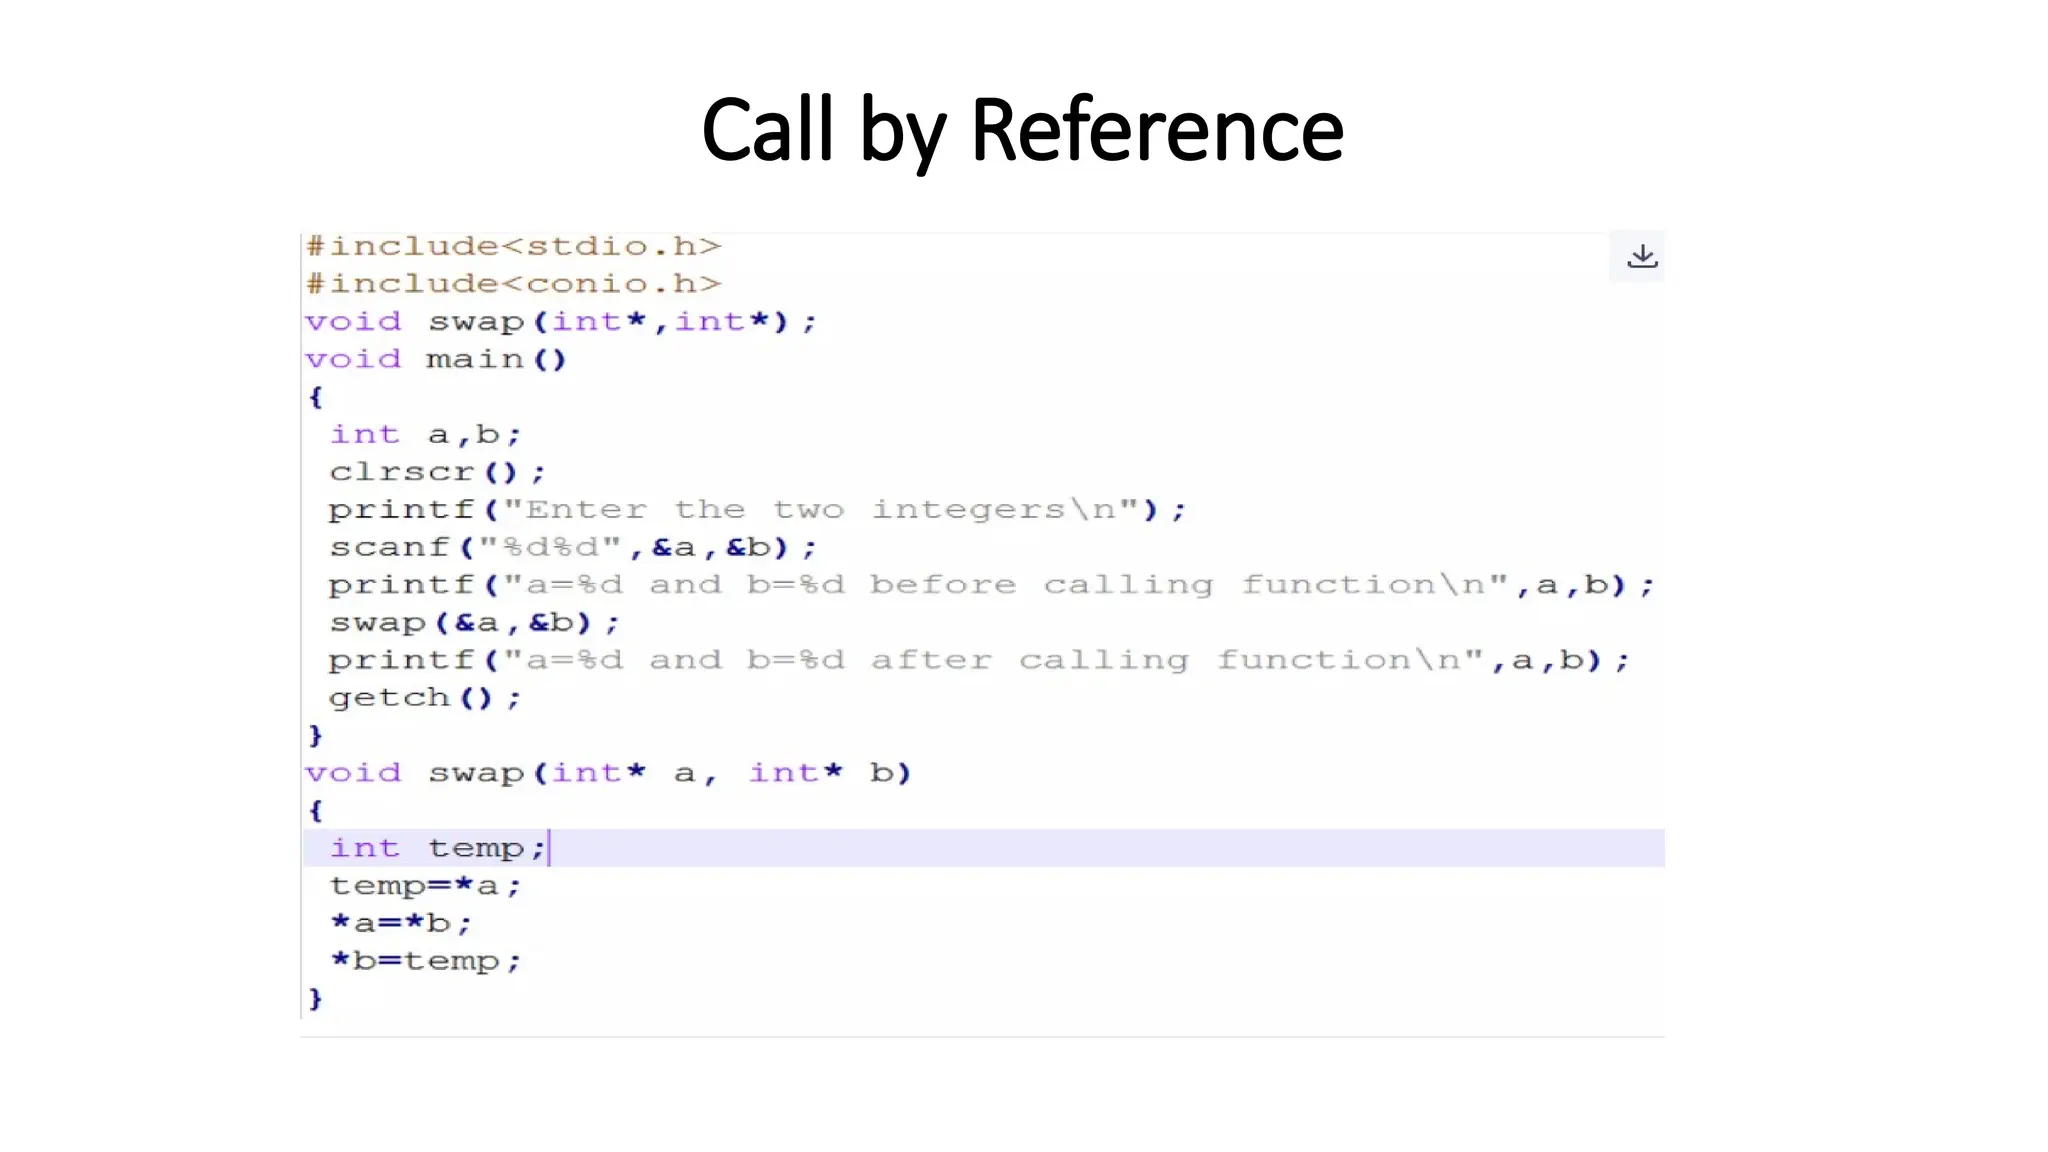Click the 'int a,b;' declaration line
The image size is (2048, 1152).
[x=426, y=435]
